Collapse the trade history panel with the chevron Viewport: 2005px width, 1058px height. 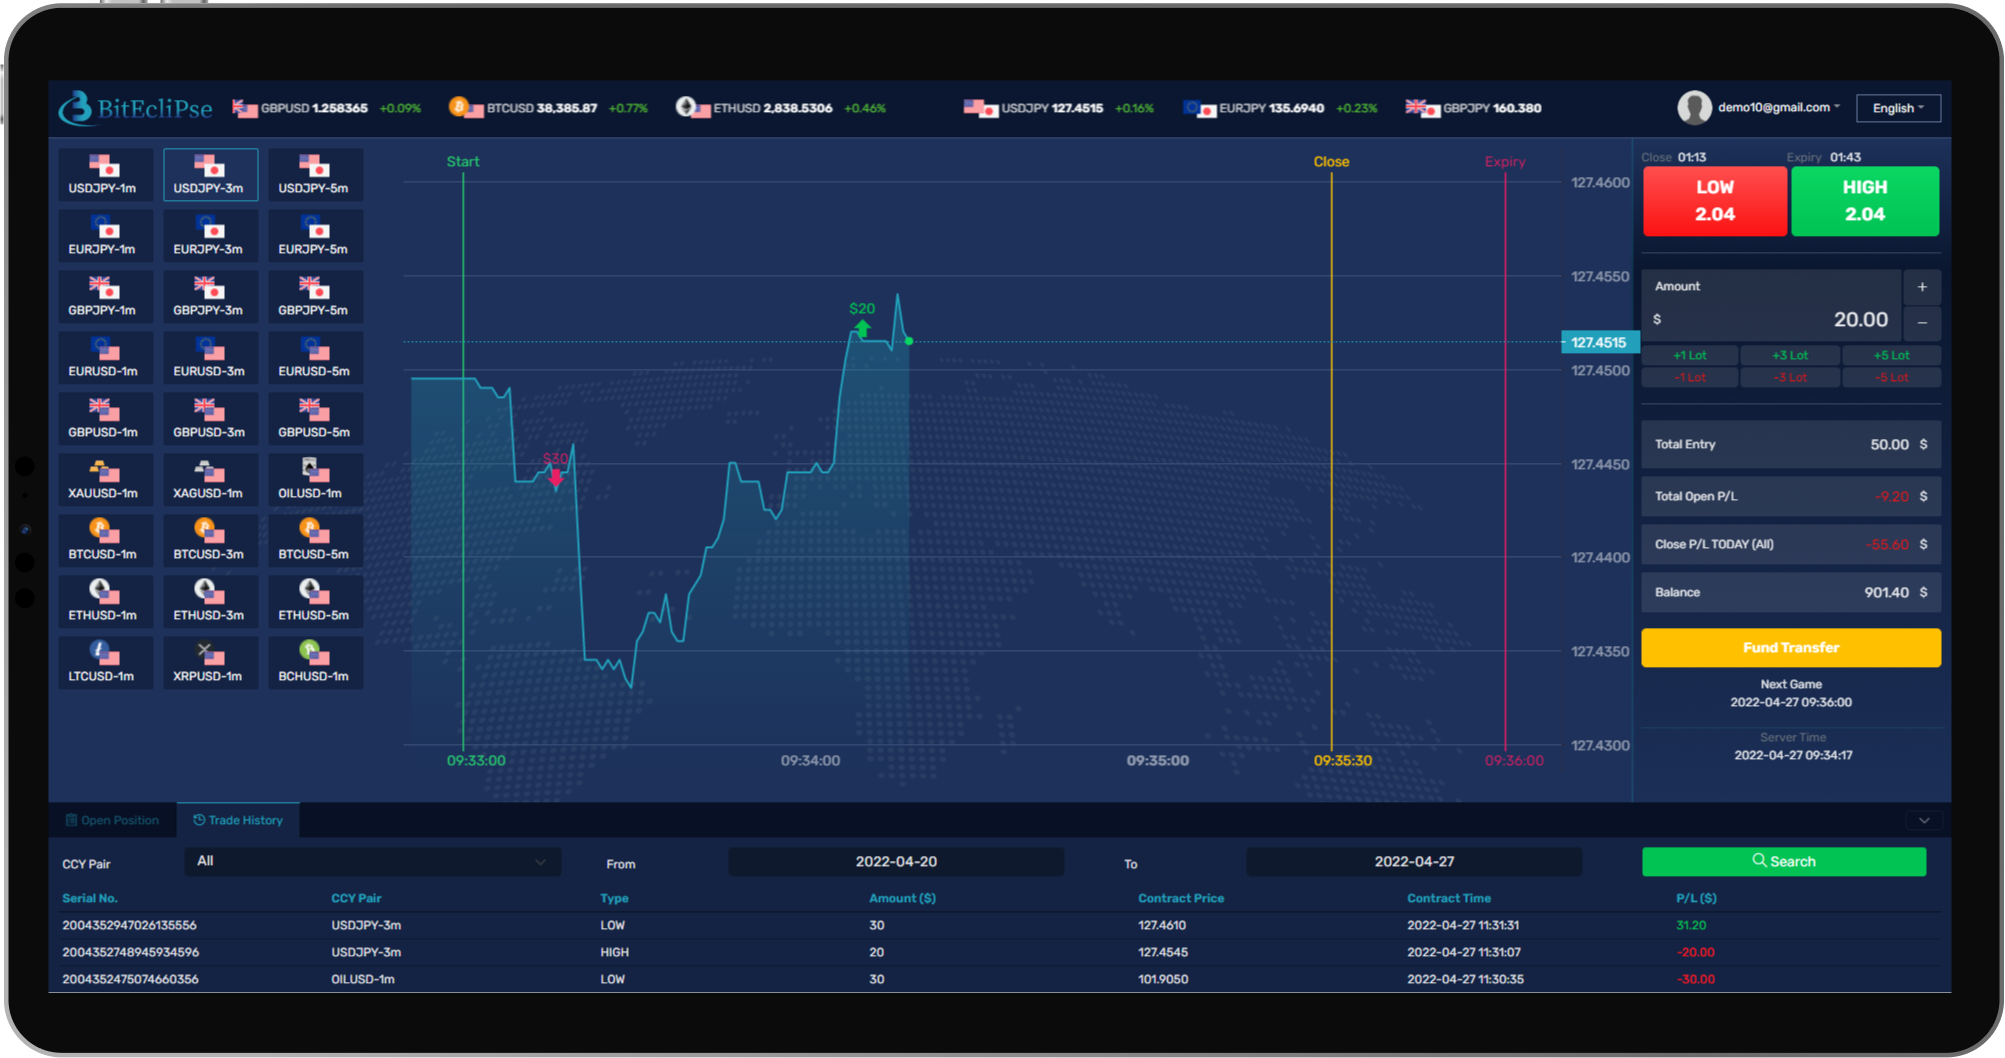point(1923,820)
